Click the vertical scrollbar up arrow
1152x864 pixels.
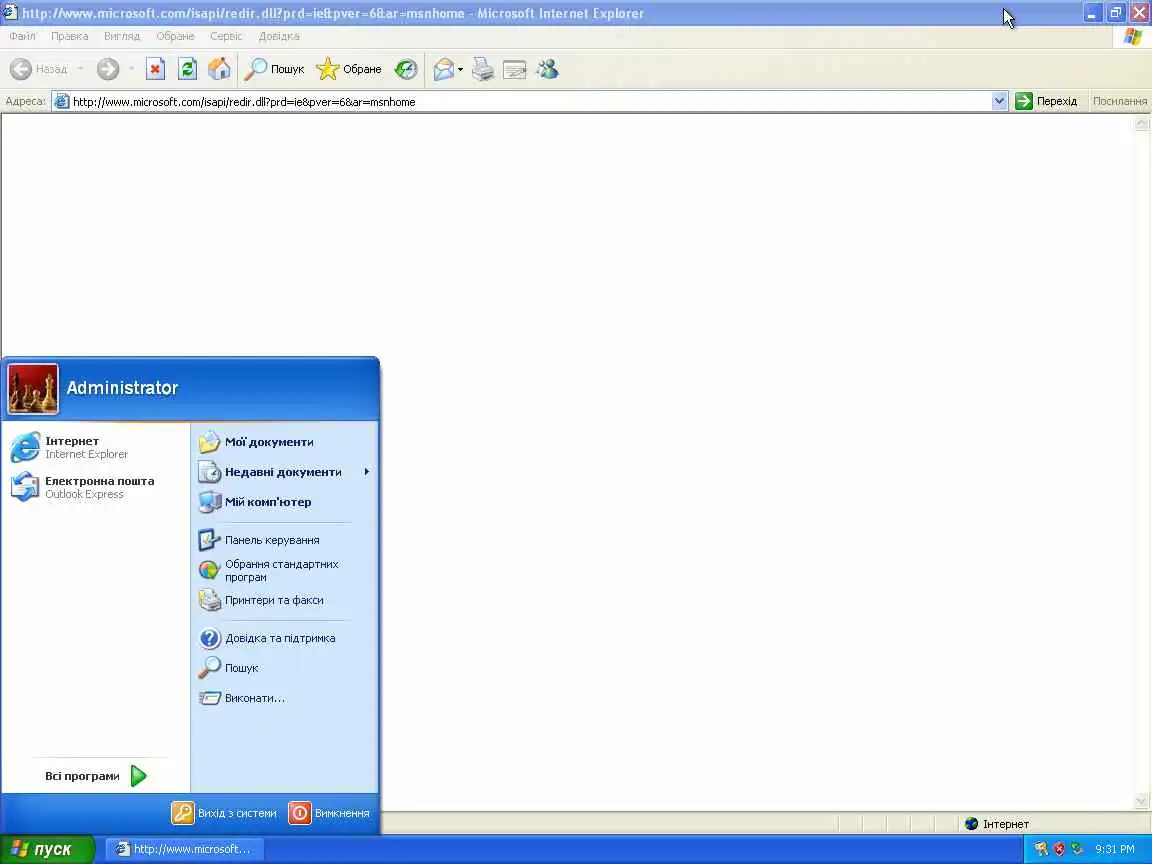coord(1142,123)
